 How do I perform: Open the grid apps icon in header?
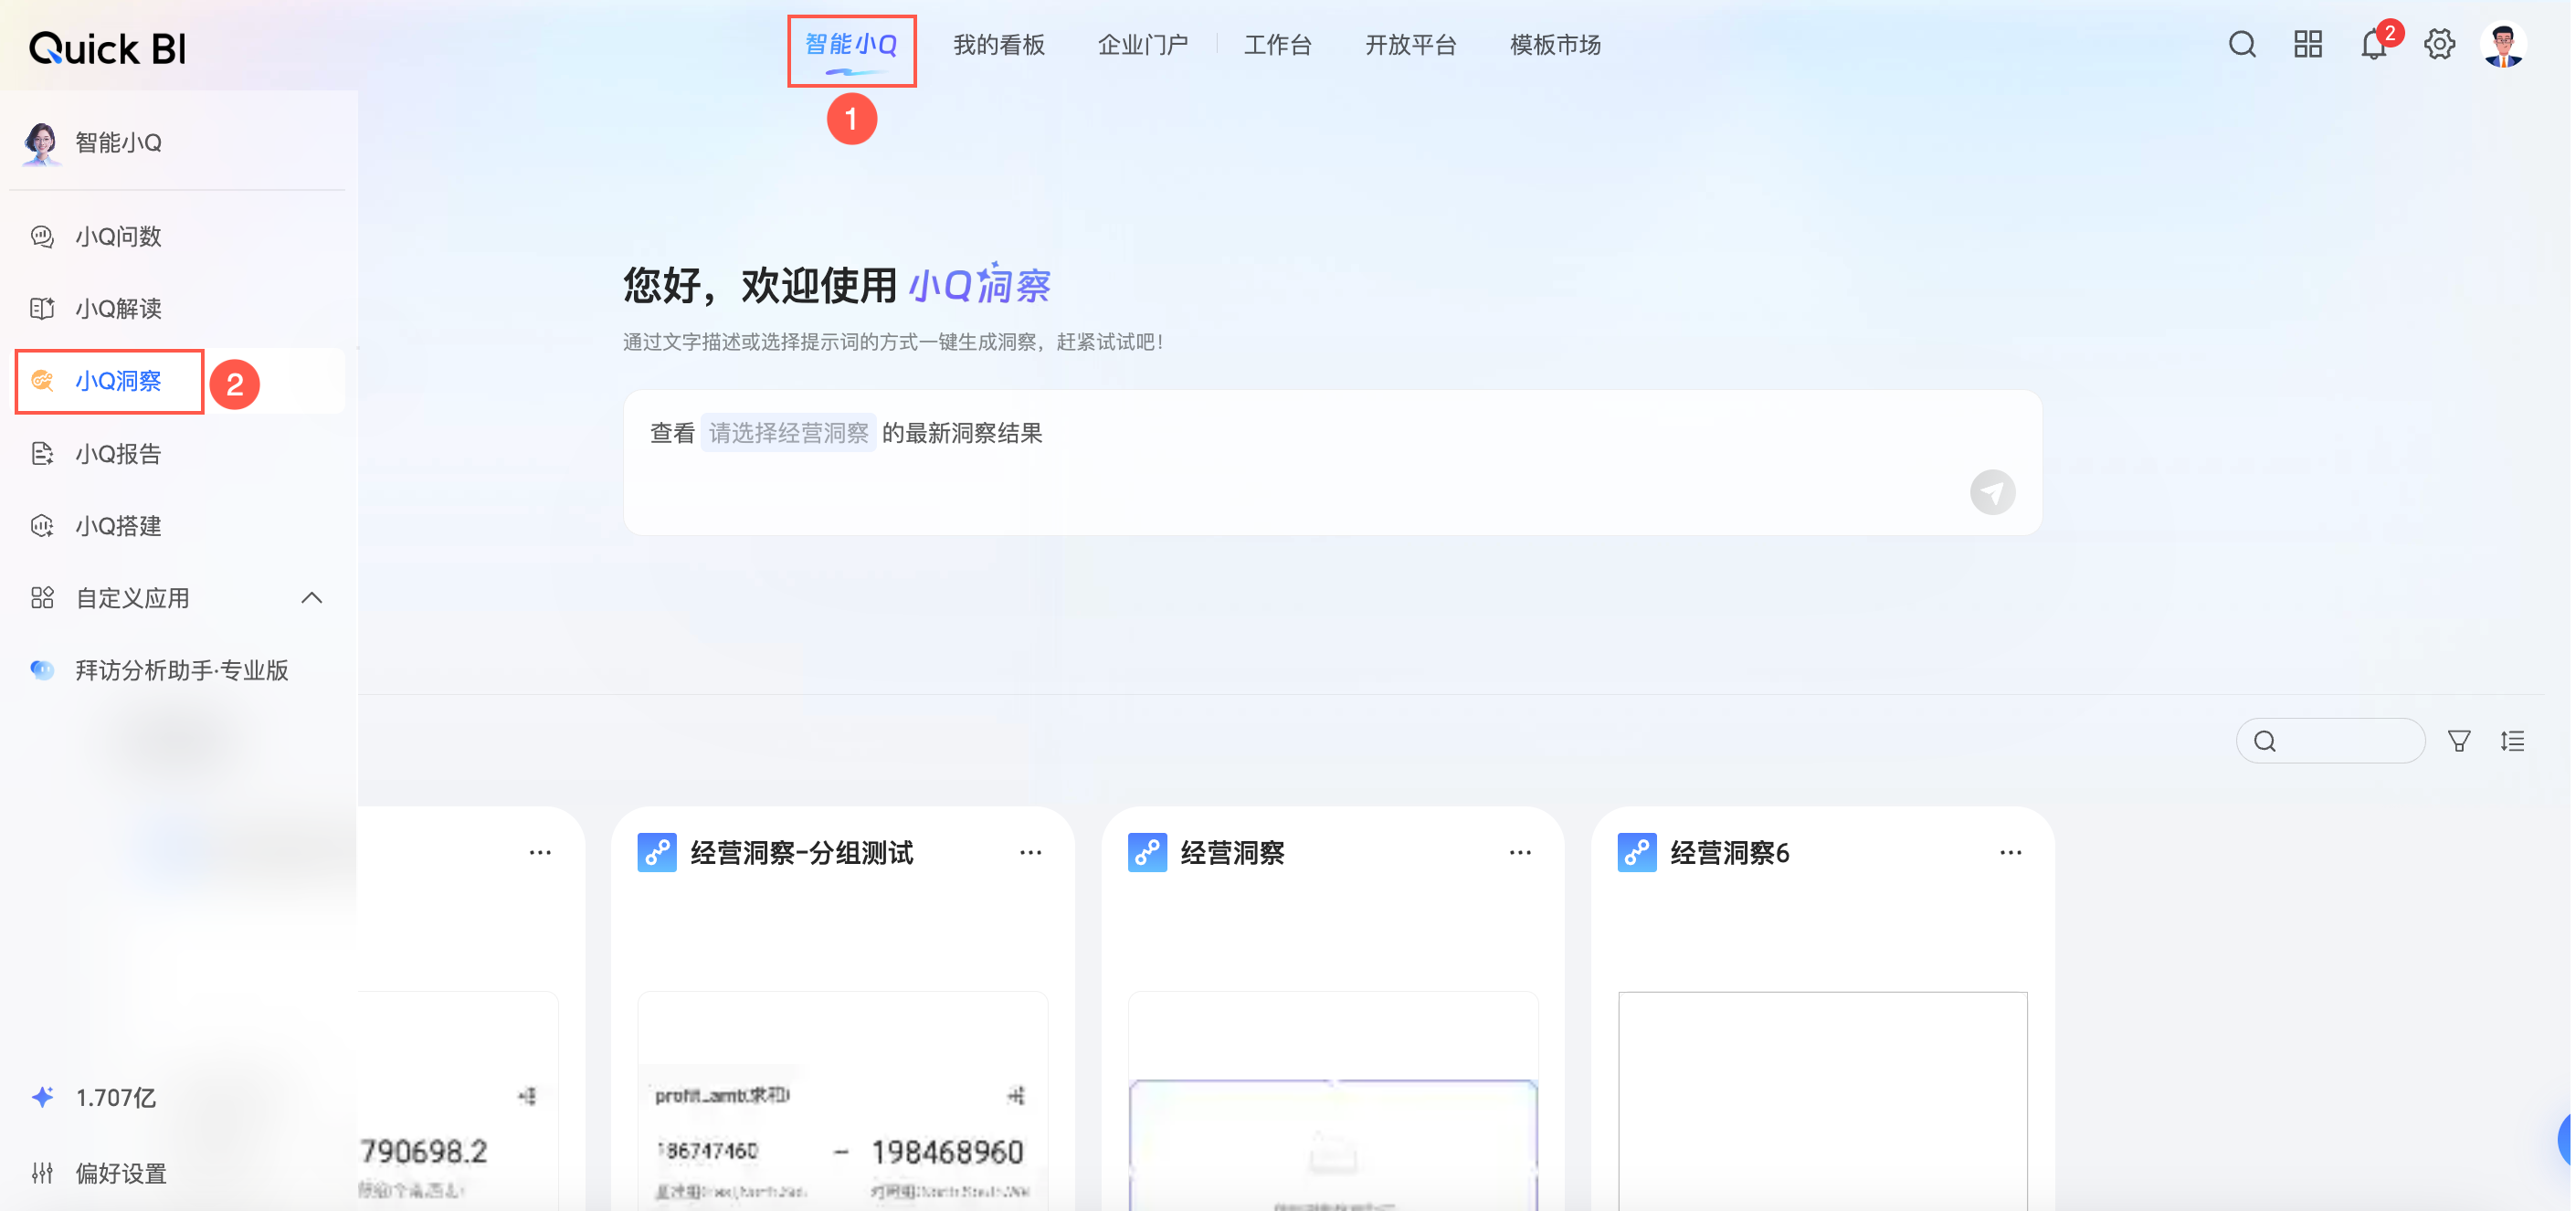[2307, 44]
